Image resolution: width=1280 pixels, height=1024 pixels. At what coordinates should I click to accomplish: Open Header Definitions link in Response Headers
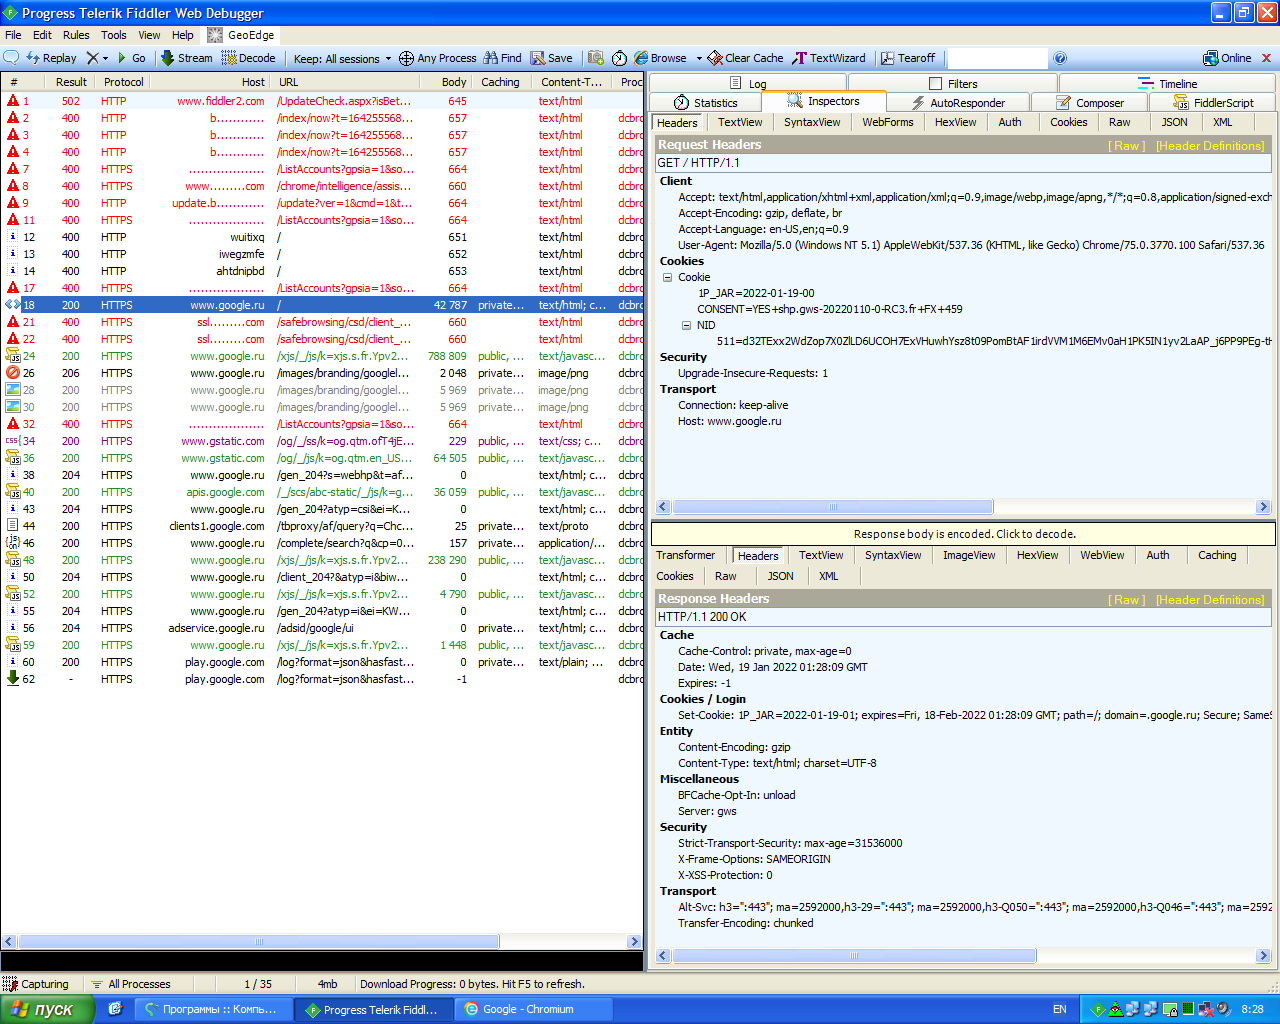pyautogui.click(x=1210, y=599)
